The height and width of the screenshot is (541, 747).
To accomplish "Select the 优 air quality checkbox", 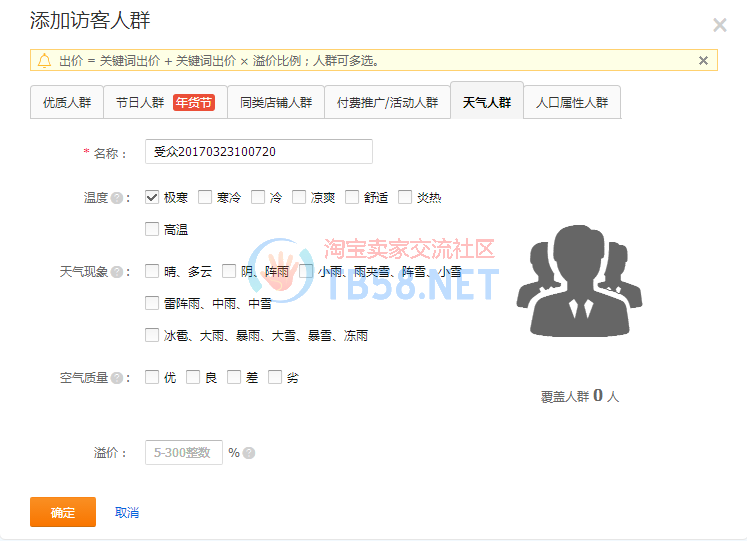I will (x=152, y=377).
